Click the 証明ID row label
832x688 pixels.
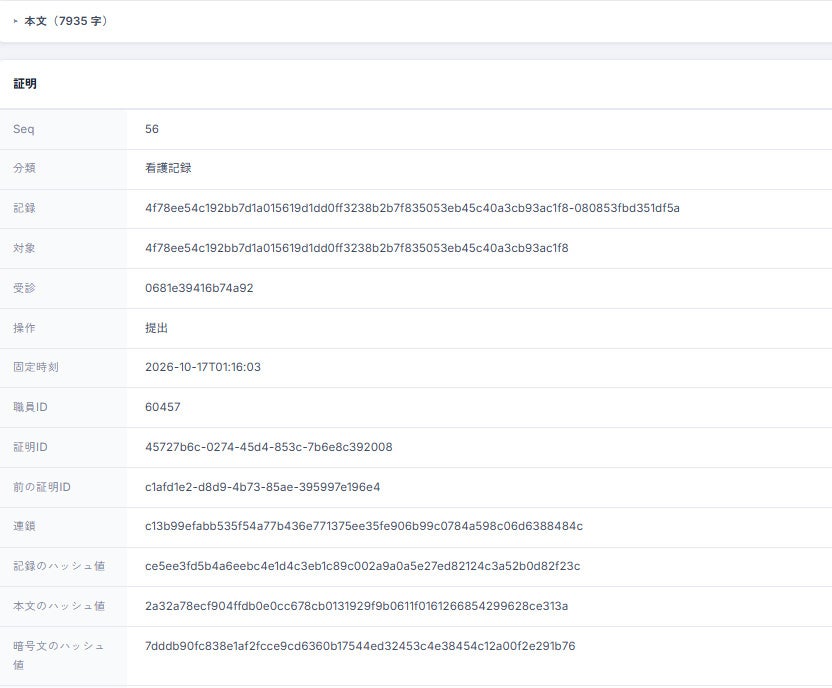pos(30,447)
